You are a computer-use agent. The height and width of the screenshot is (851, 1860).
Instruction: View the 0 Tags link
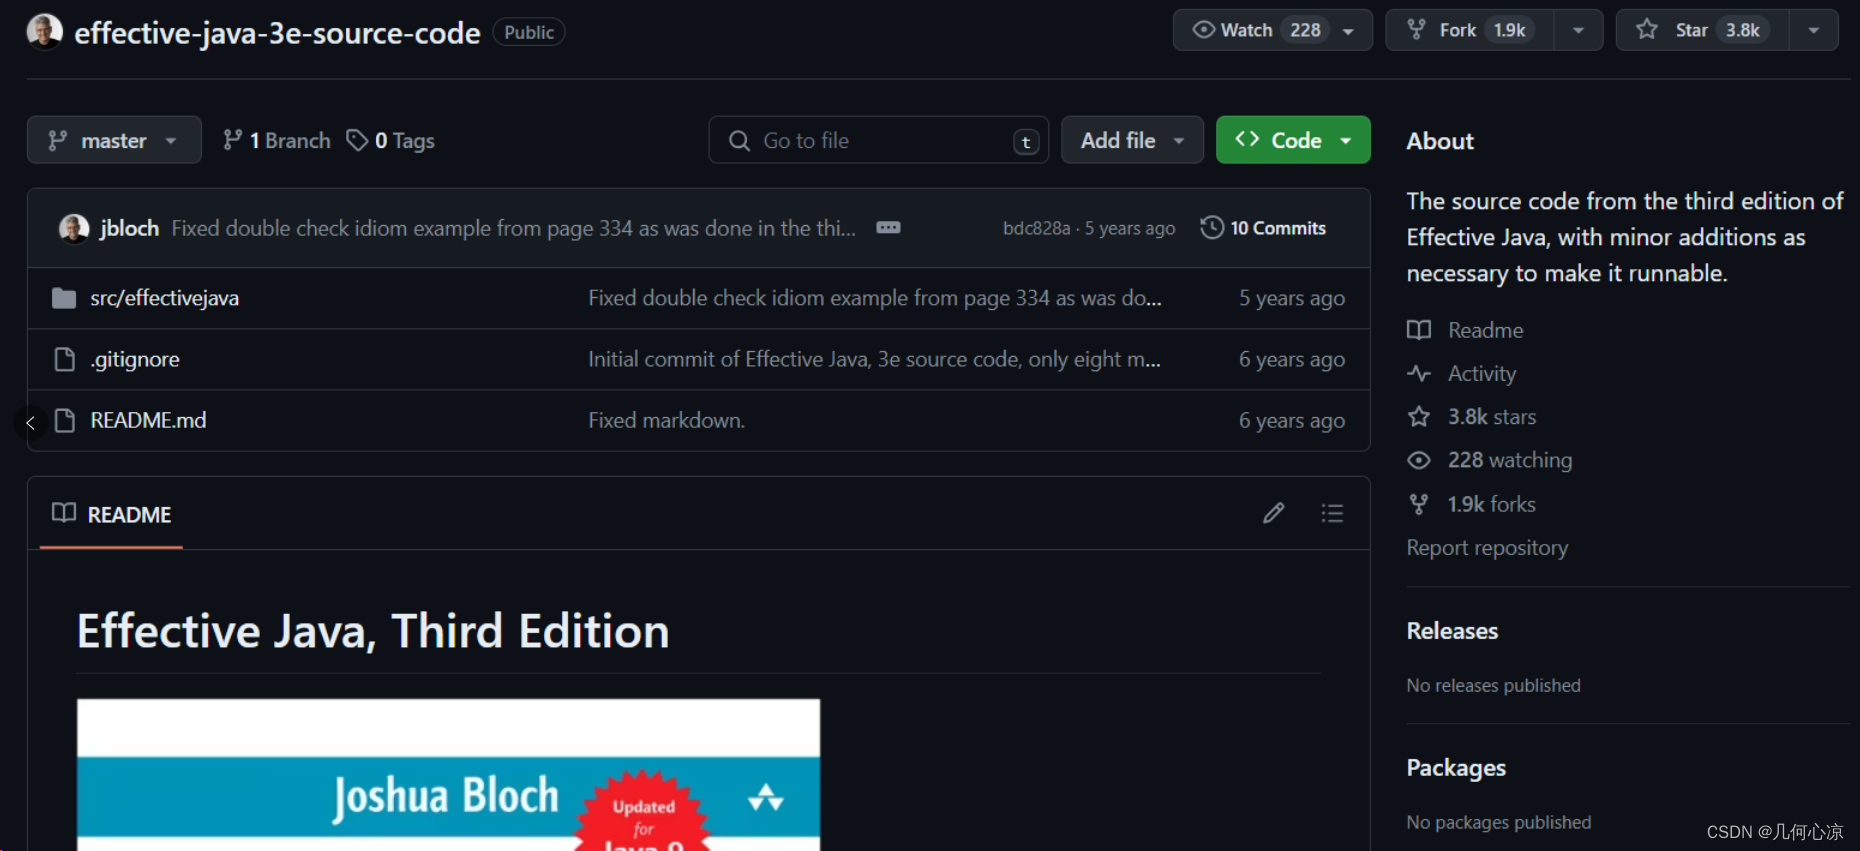[x=390, y=140]
